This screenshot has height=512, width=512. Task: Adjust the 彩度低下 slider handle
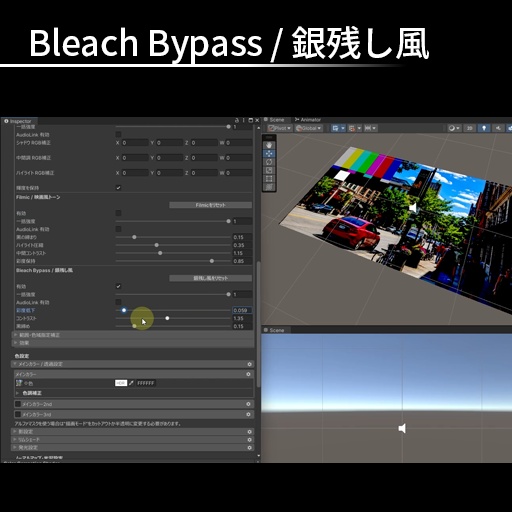[124, 310]
